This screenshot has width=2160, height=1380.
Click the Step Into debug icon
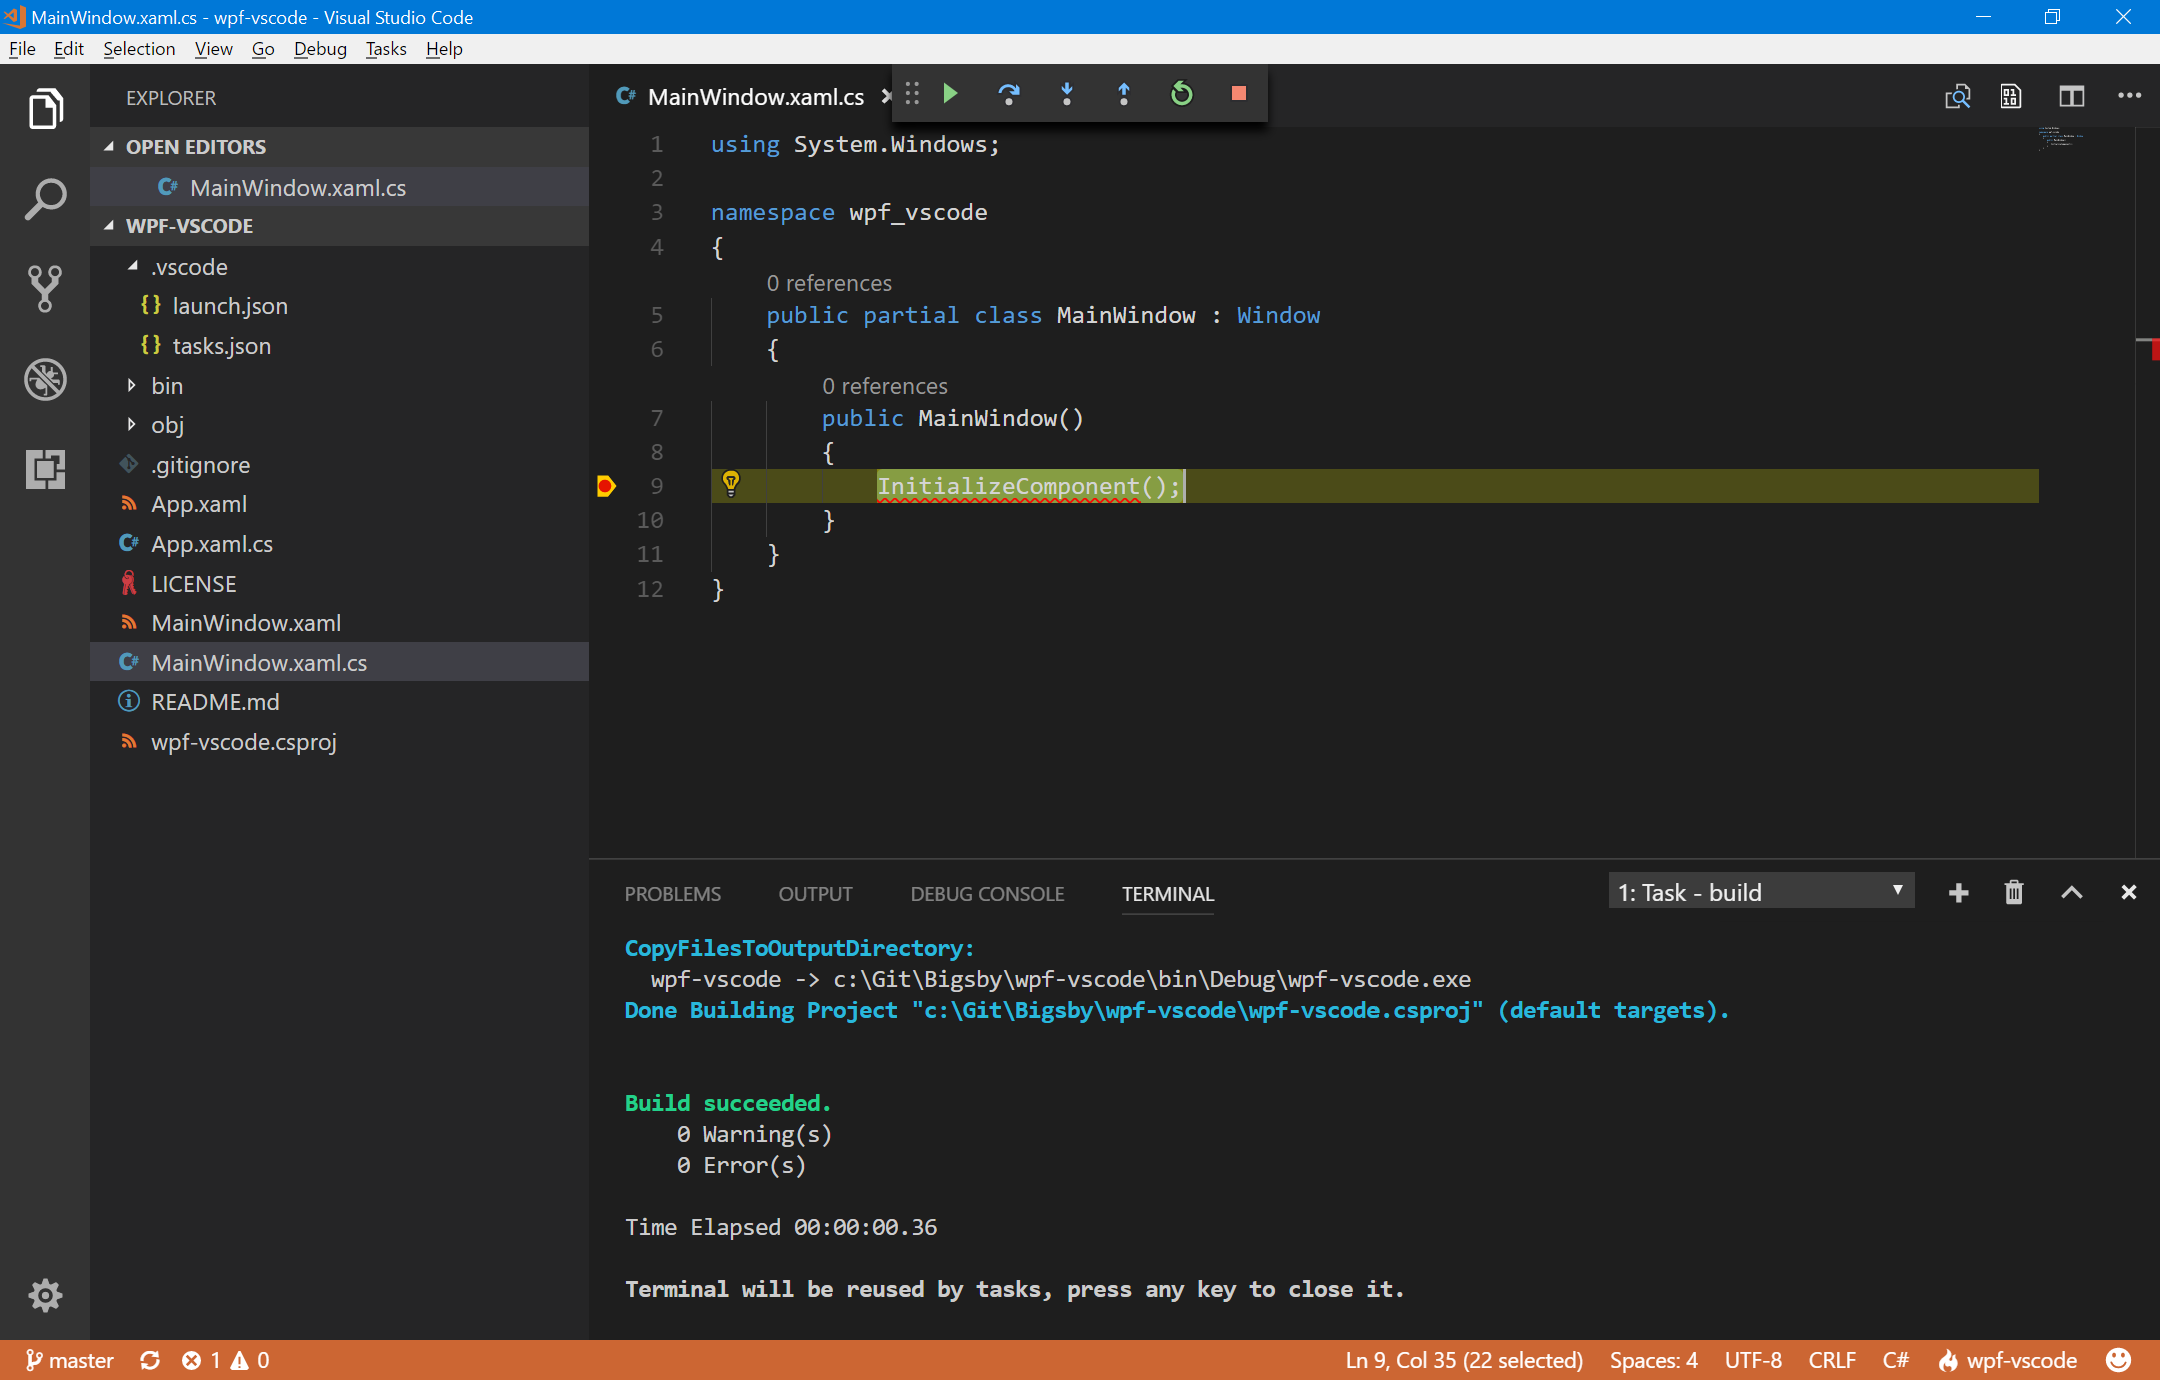(x=1066, y=94)
